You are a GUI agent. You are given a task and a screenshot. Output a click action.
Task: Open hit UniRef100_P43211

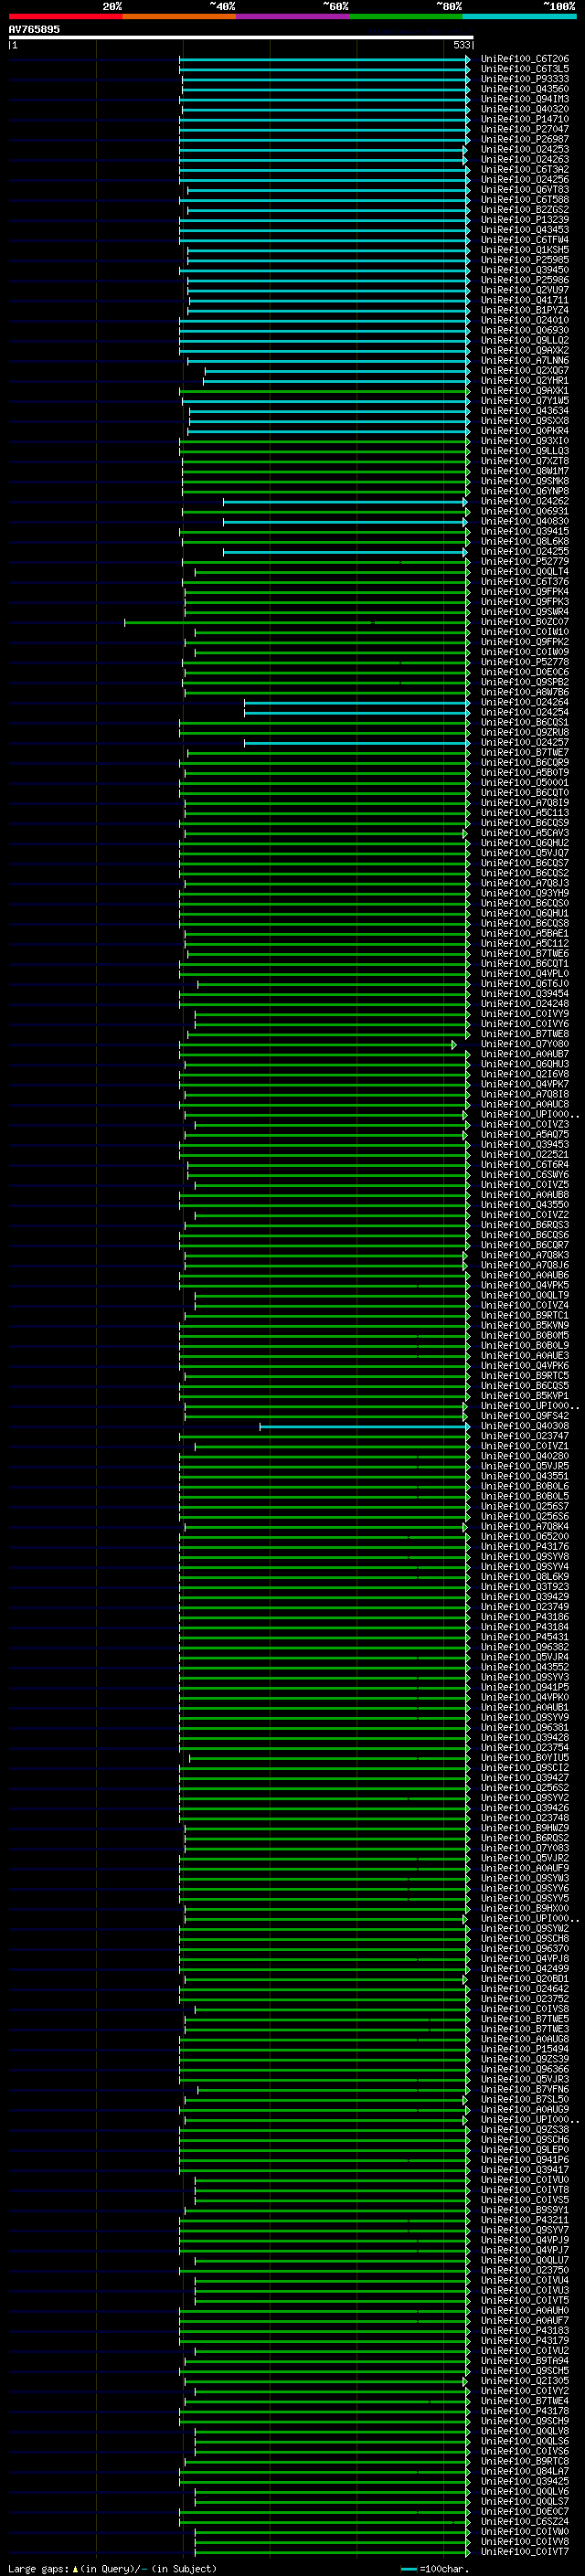(525, 2220)
